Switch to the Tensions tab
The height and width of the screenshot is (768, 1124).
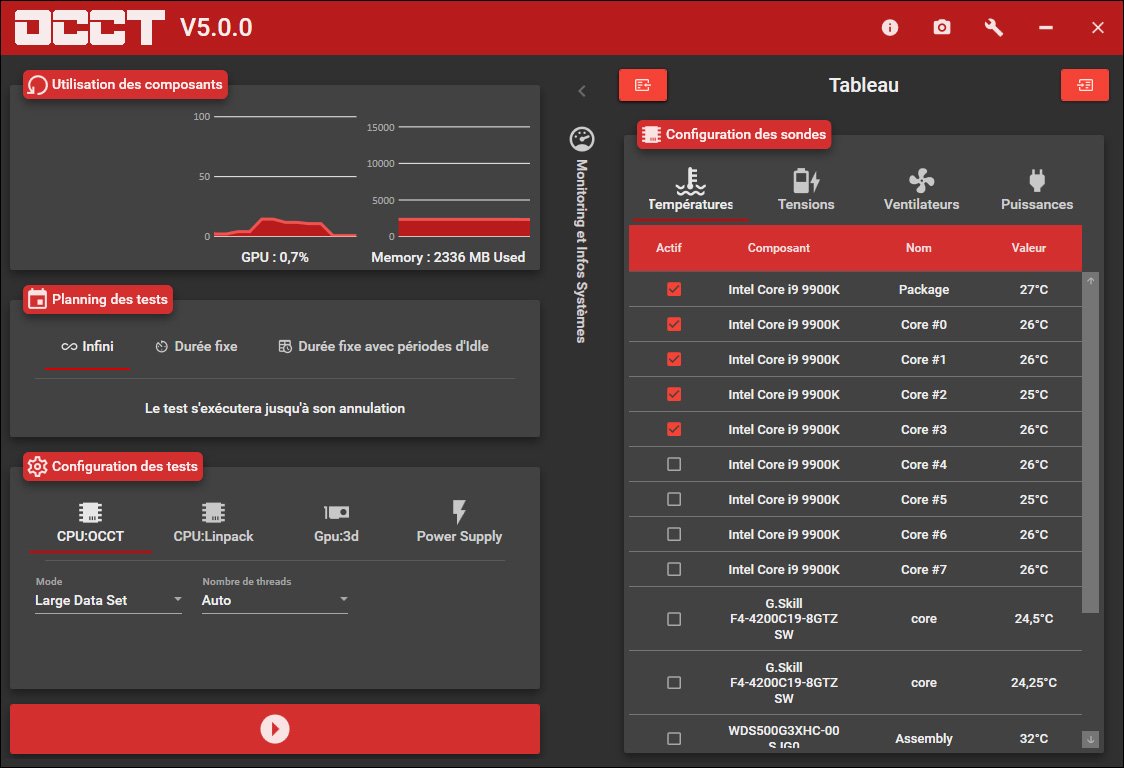(806, 191)
